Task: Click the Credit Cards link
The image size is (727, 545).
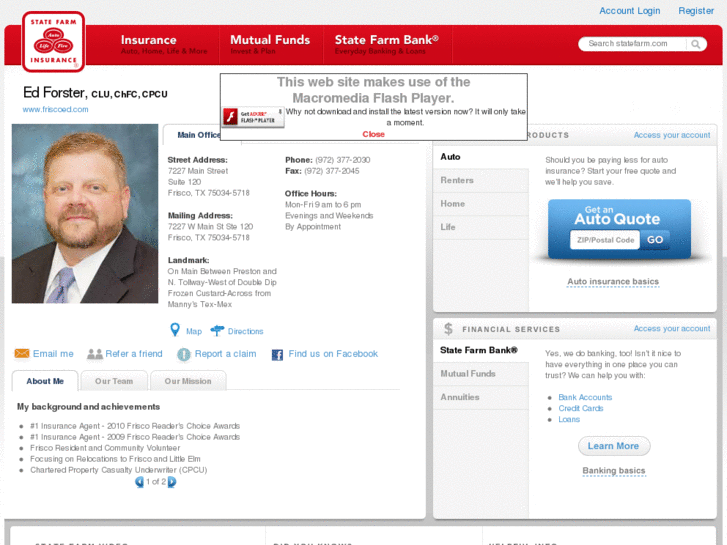Action: click(581, 409)
